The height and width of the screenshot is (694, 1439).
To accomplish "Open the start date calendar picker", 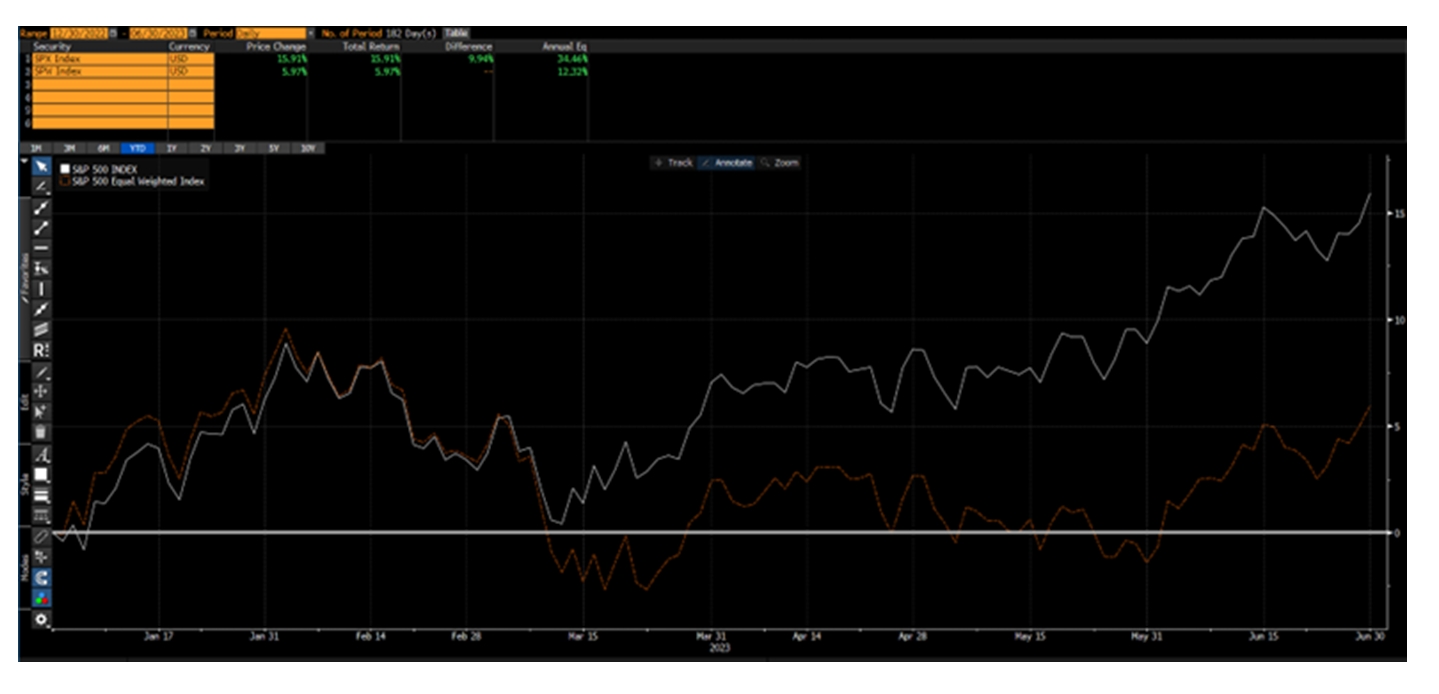I will tap(112, 33).
